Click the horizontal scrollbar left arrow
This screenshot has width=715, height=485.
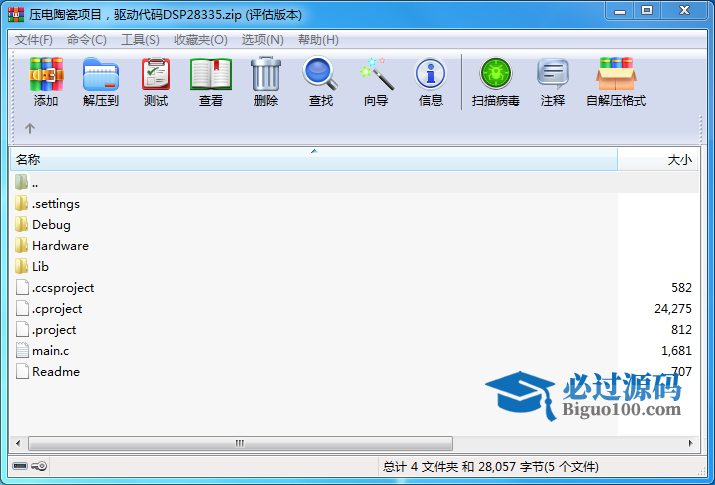(18, 443)
